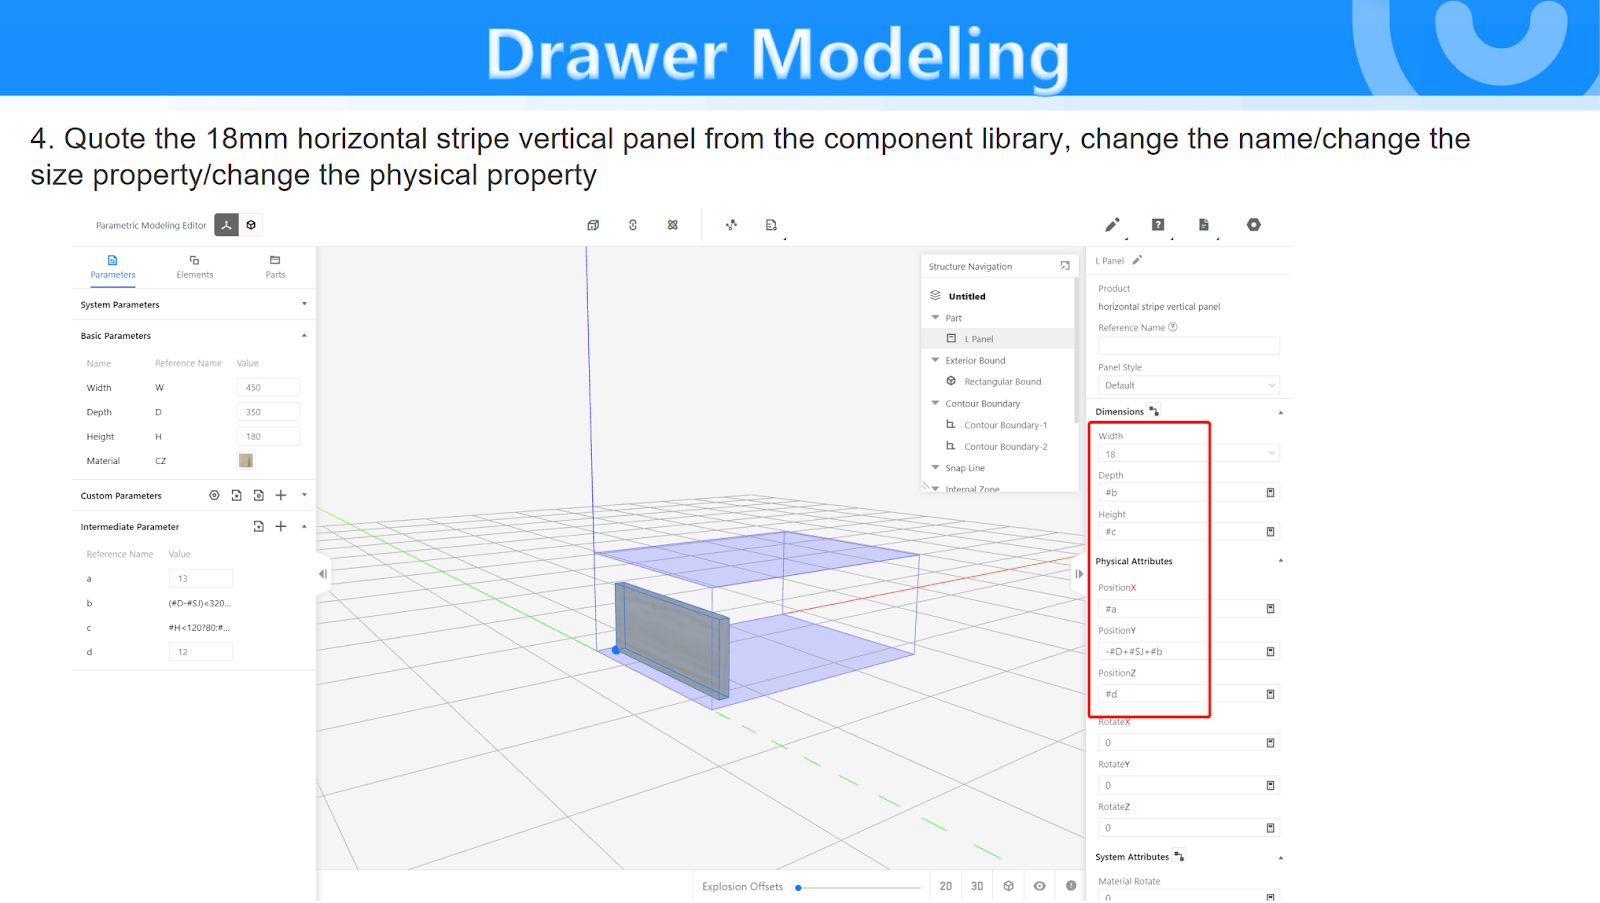Click the PositionY formula field

pyautogui.click(x=1180, y=652)
